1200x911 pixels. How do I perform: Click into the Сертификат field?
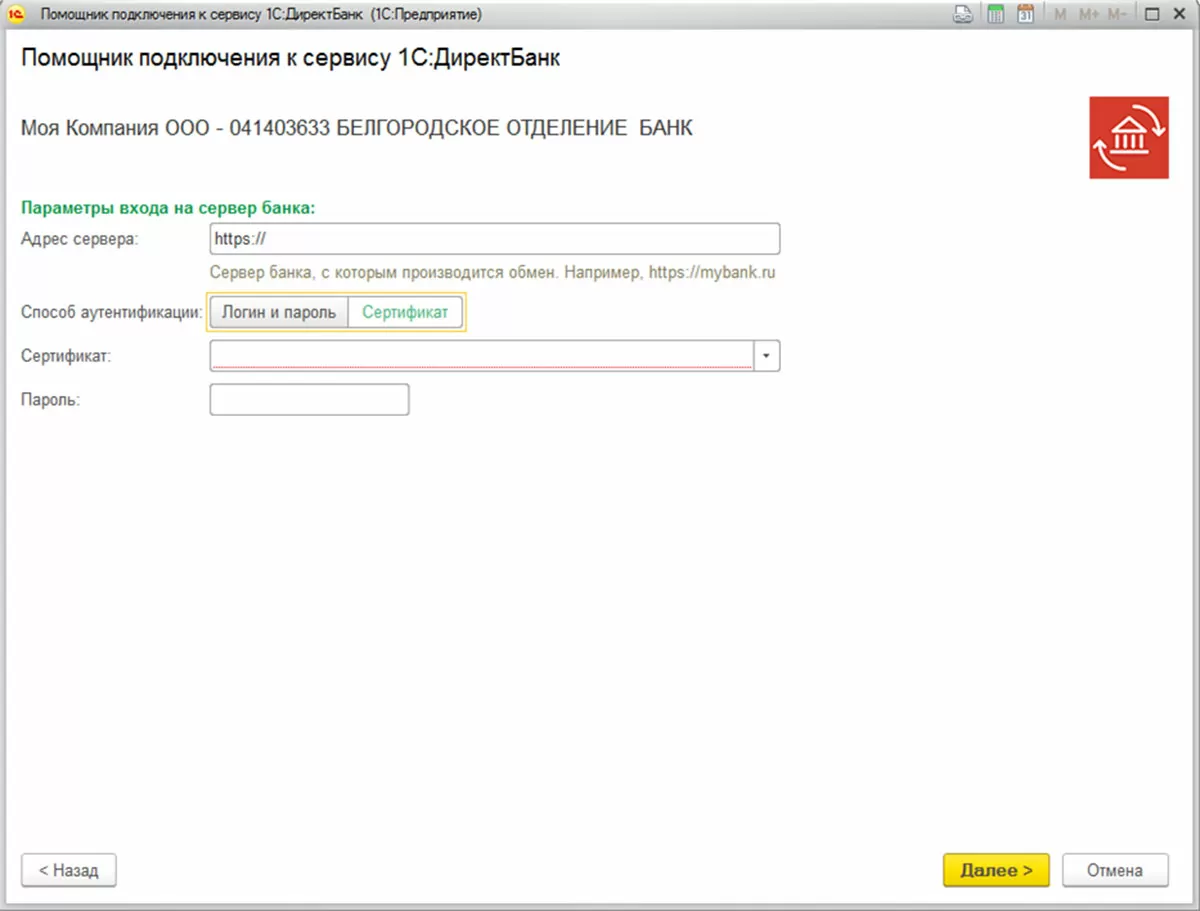tap(482, 356)
